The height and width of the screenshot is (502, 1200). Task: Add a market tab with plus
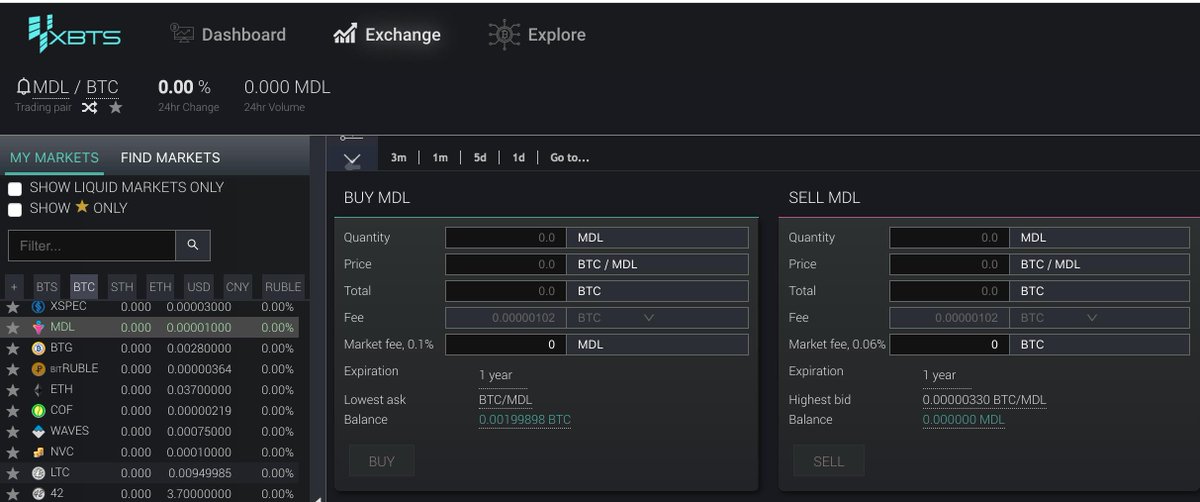pyautogui.click(x=15, y=287)
